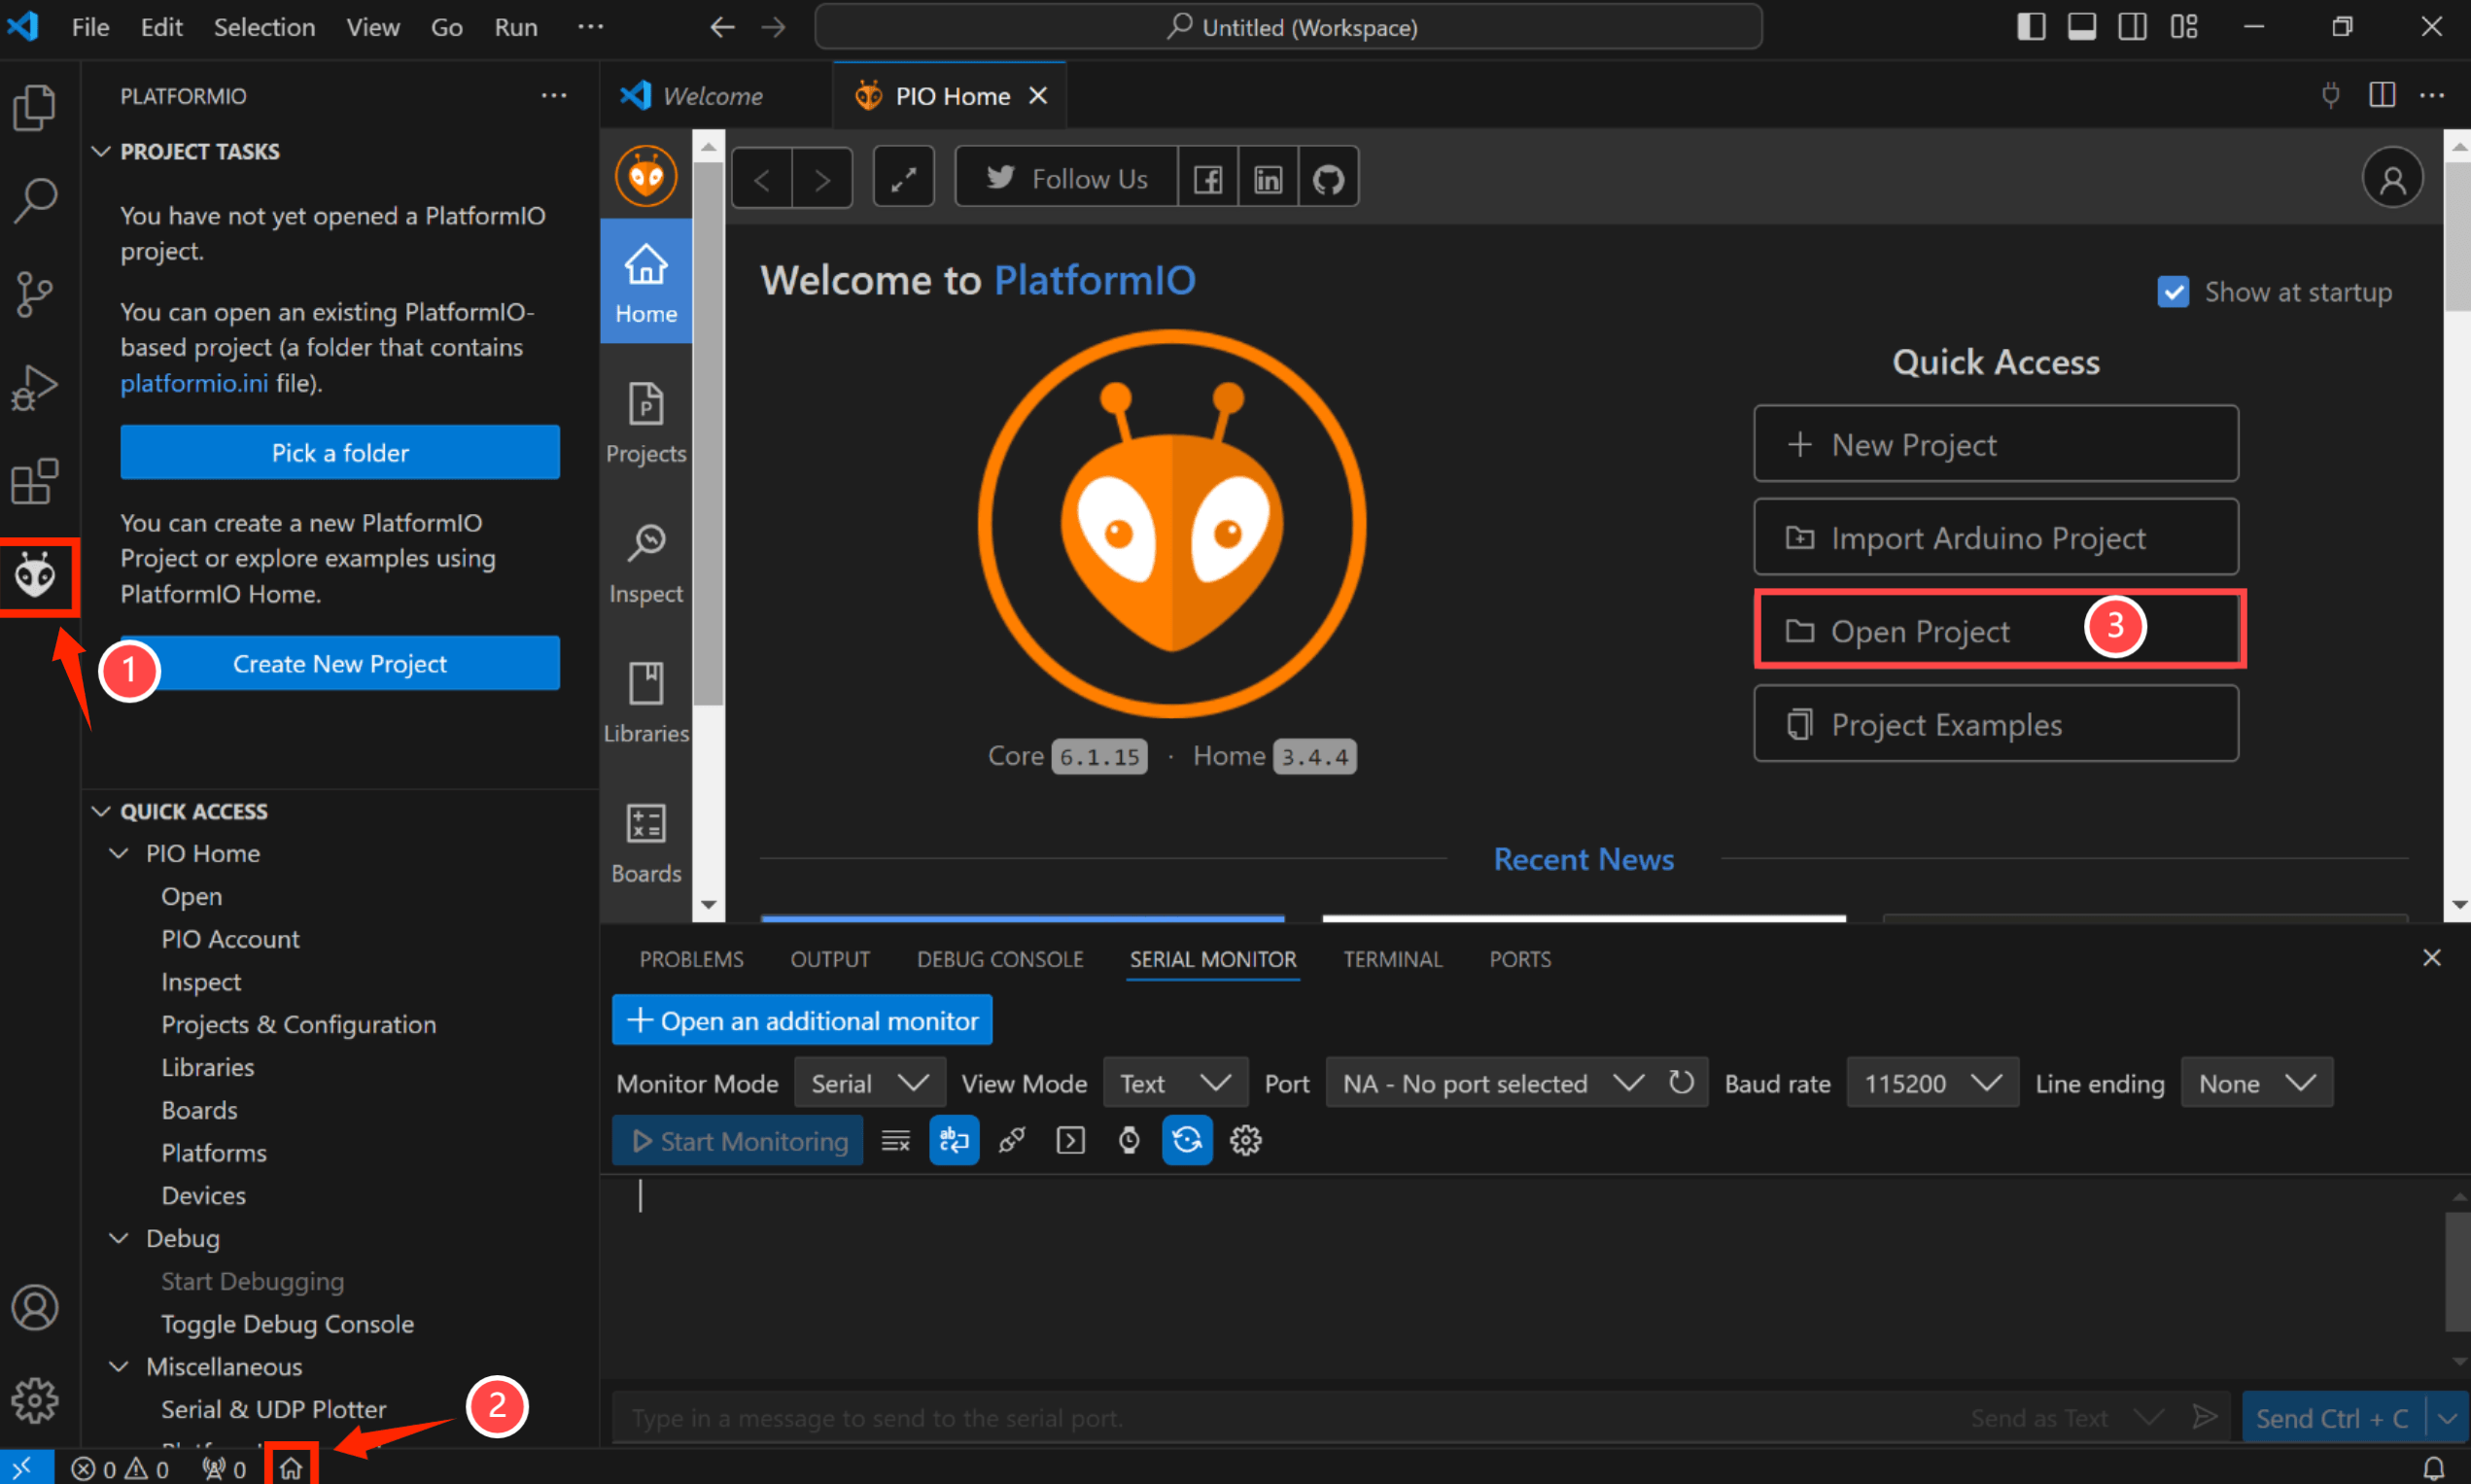Toggle the auto-reconnect button in serial monitor

[x=1187, y=1140]
